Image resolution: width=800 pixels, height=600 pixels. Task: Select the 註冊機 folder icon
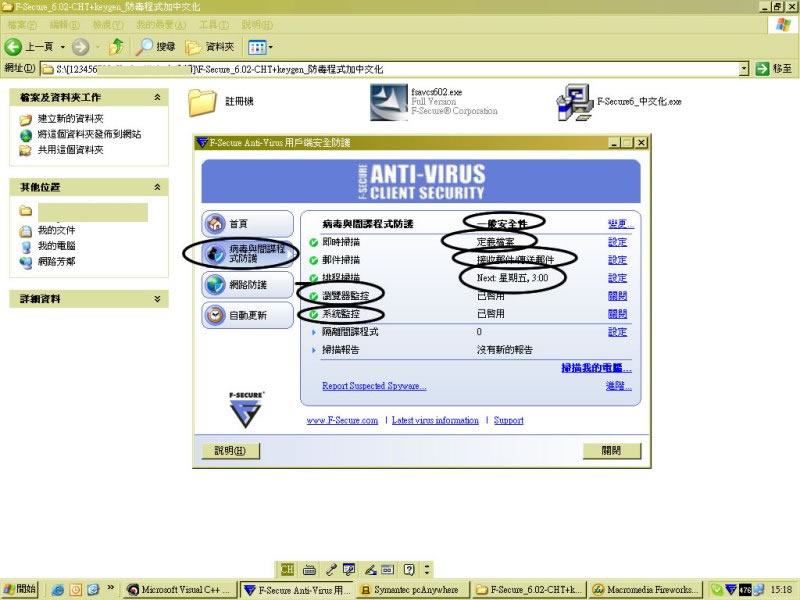point(202,102)
